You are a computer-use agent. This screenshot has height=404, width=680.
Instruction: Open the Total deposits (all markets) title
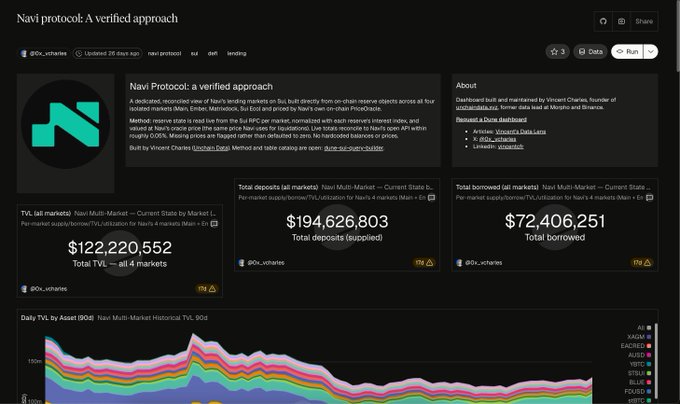pyautogui.click(x=278, y=187)
